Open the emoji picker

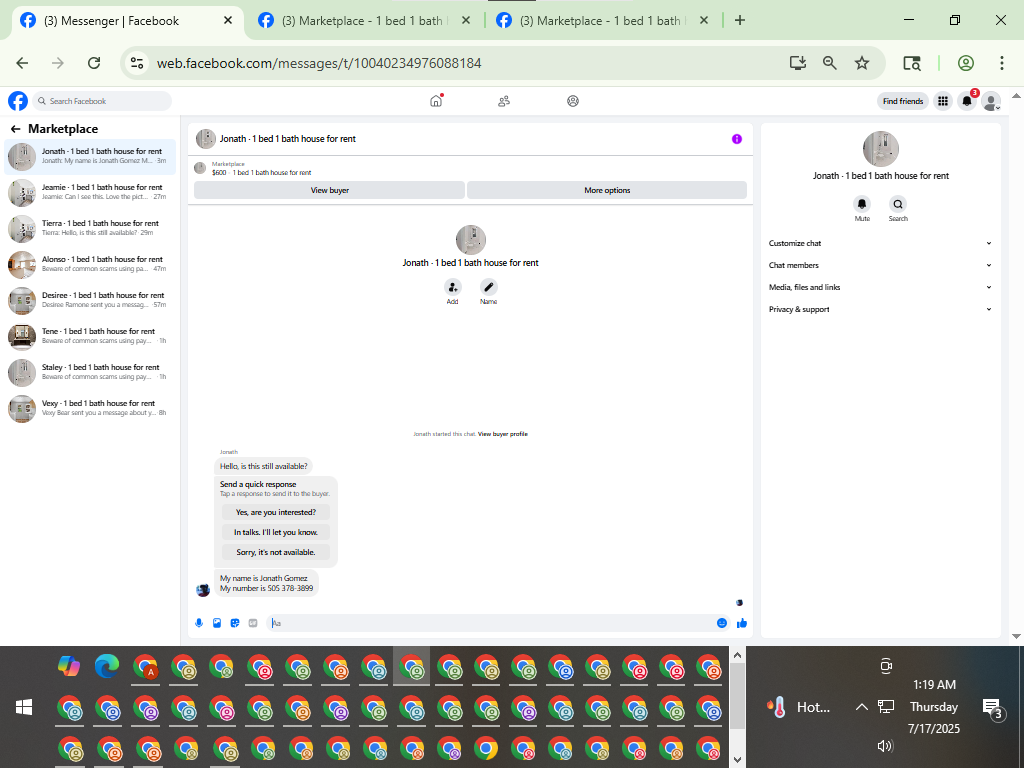click(722, 623)
